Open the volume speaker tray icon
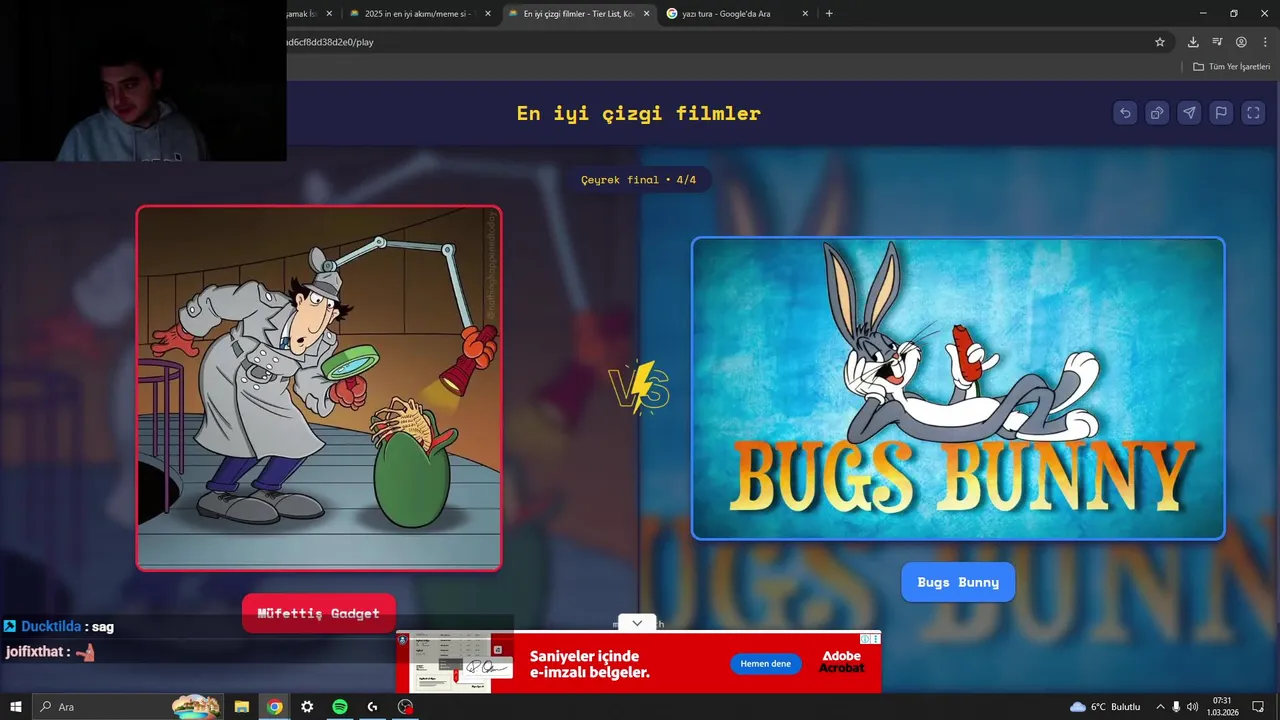The width and height of the screenshot is (1280, 720). point(1192,706)
